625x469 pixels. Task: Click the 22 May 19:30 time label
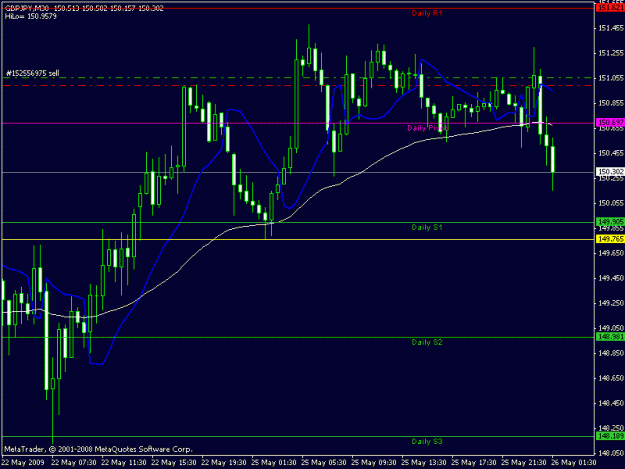click(x=224, y=463)
